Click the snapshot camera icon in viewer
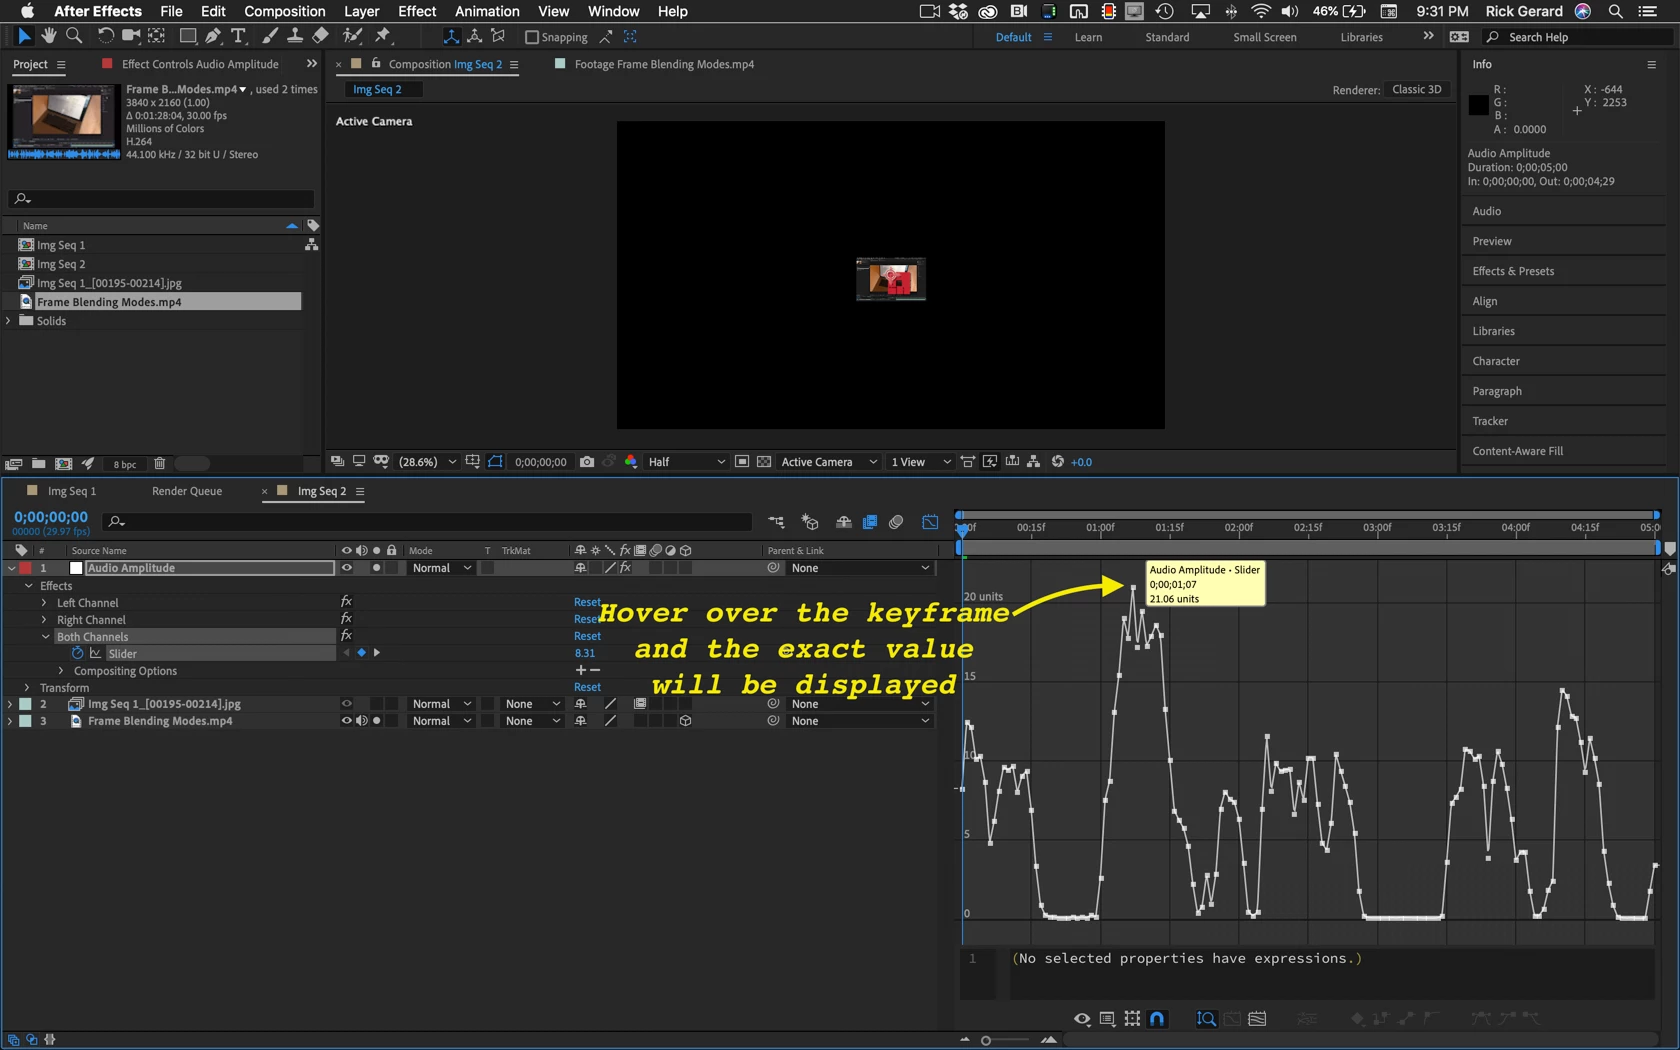Image resolution: width=1680 pixels, height=1050 pixels. [587, 462]
